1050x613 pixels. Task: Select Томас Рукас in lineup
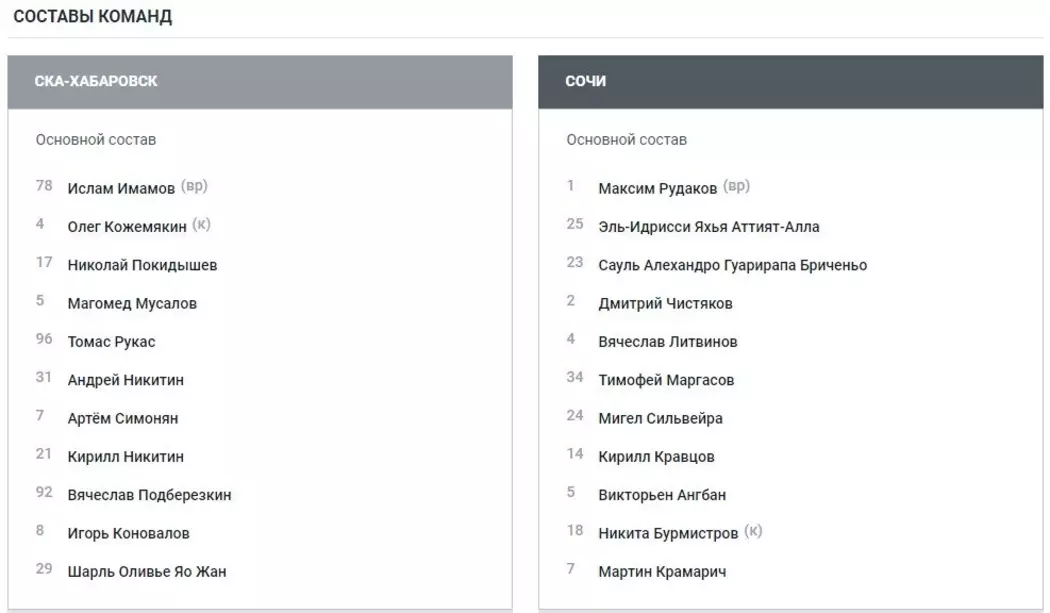(x=111, y=342)
